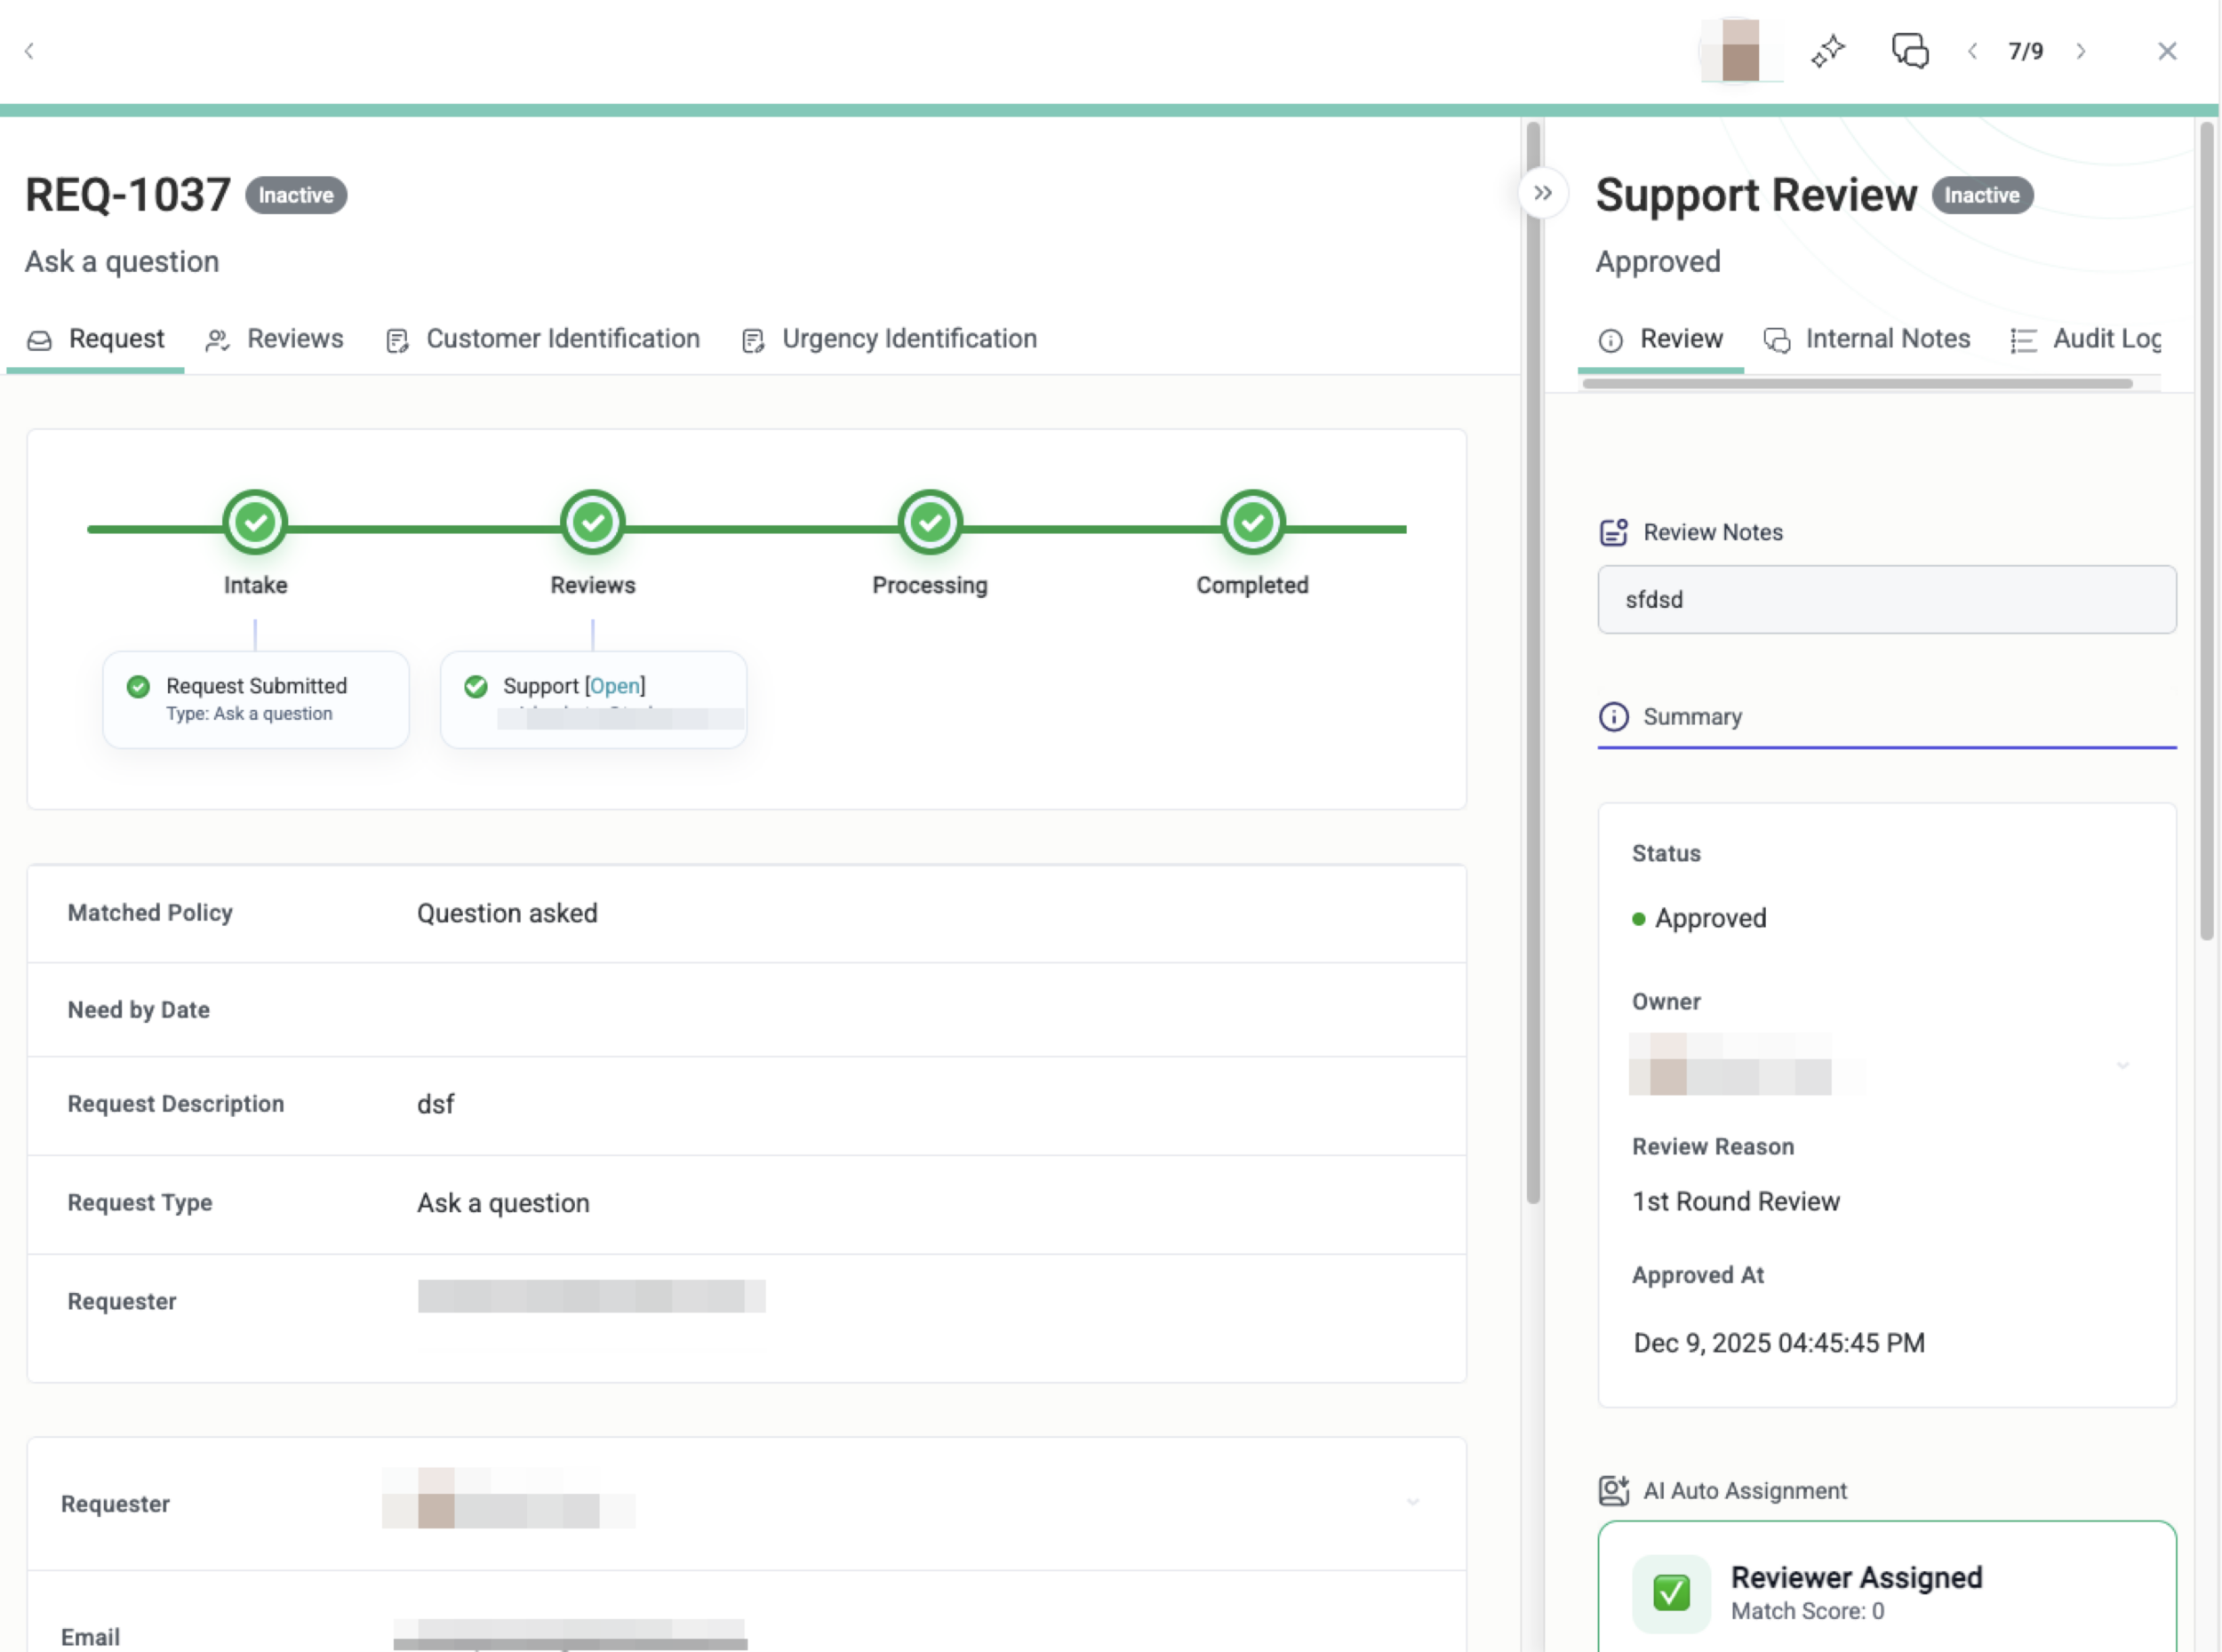Click the Reviewer Assigned green checkbox
This screenshot has height=1652, width=2222.
[1671, 1592]
